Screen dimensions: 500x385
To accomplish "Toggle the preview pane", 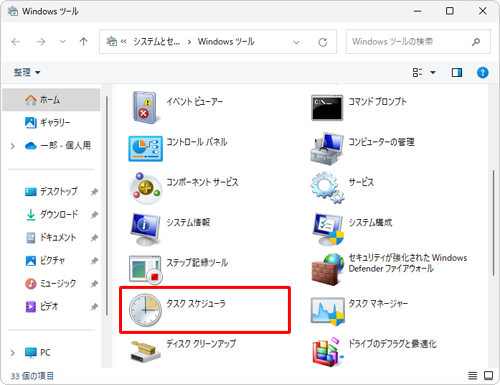I will 457,72.
